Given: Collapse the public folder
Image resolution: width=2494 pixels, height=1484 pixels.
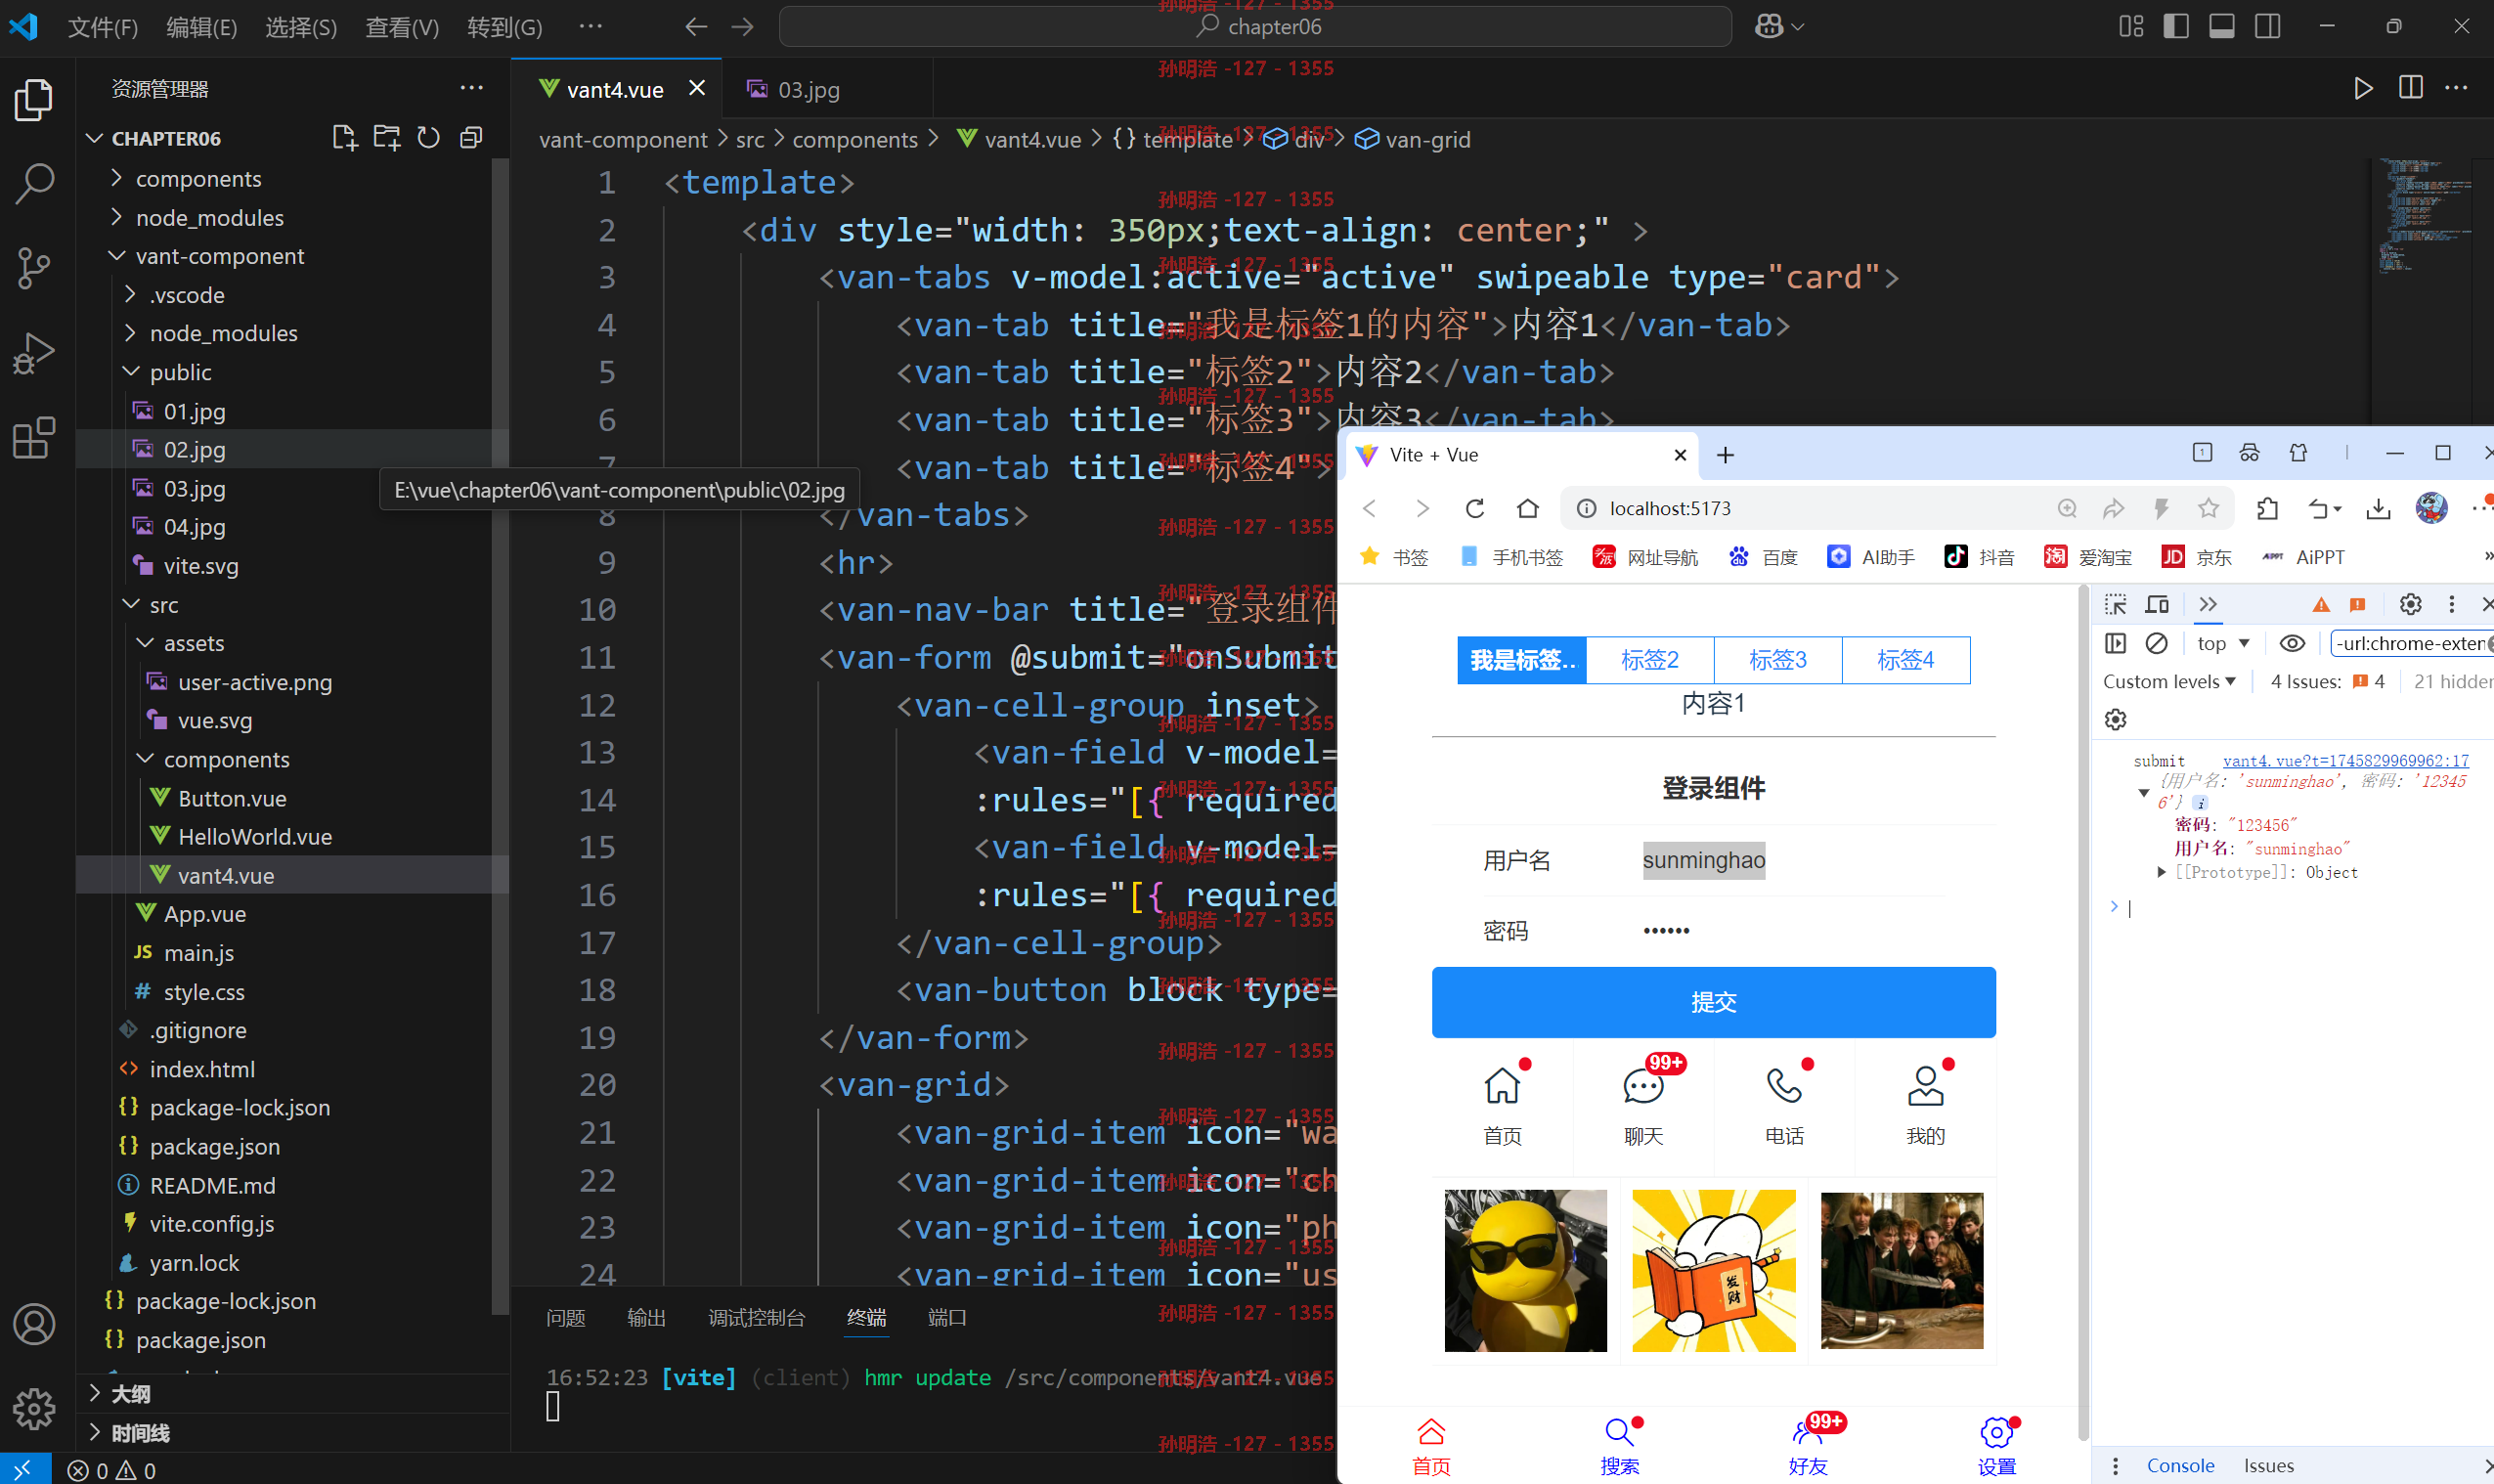Looking at the screenshot, I should click(x=130, y=371).
